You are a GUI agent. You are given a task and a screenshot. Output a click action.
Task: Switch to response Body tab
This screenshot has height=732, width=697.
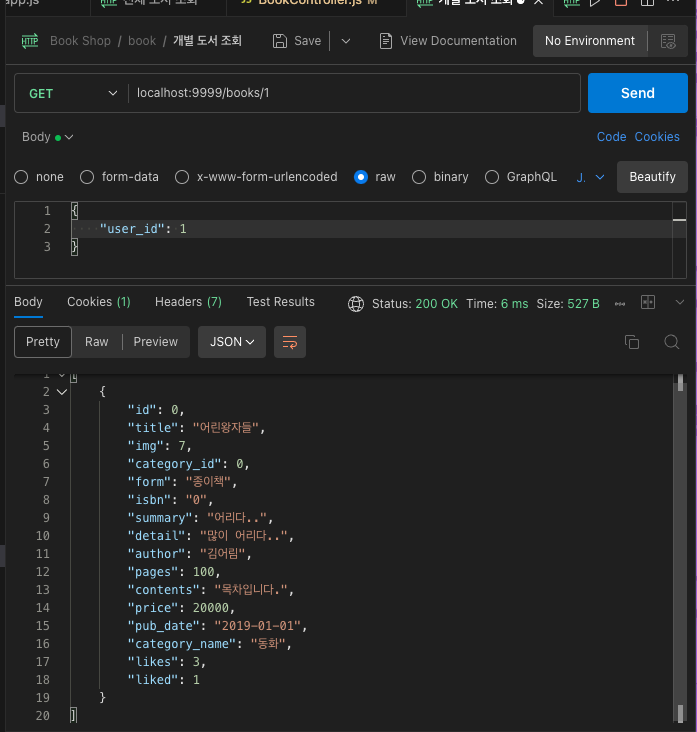pos(28,303)
